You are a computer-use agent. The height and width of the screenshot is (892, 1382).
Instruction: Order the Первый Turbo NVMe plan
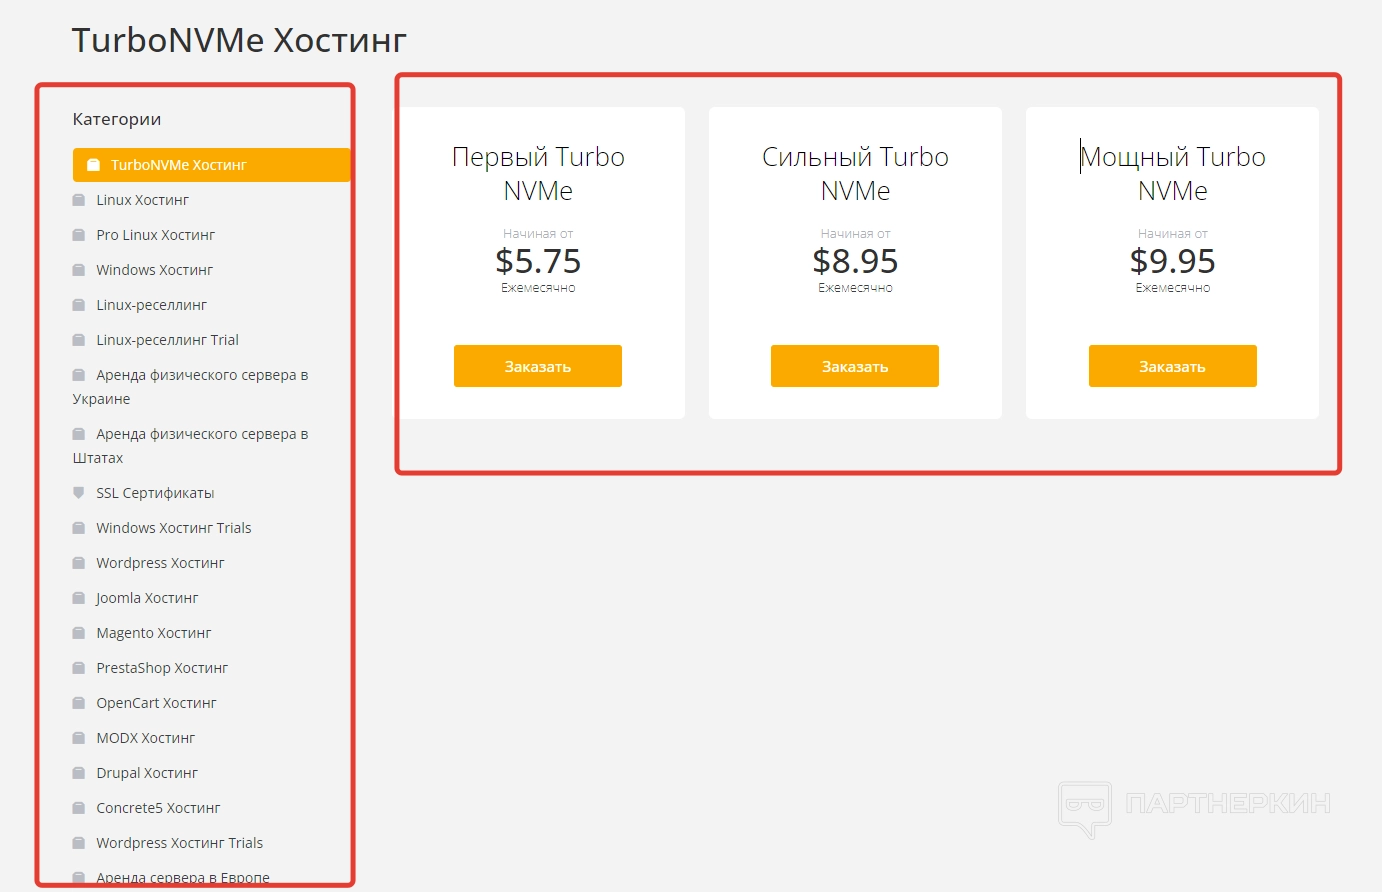click(538, 366)
